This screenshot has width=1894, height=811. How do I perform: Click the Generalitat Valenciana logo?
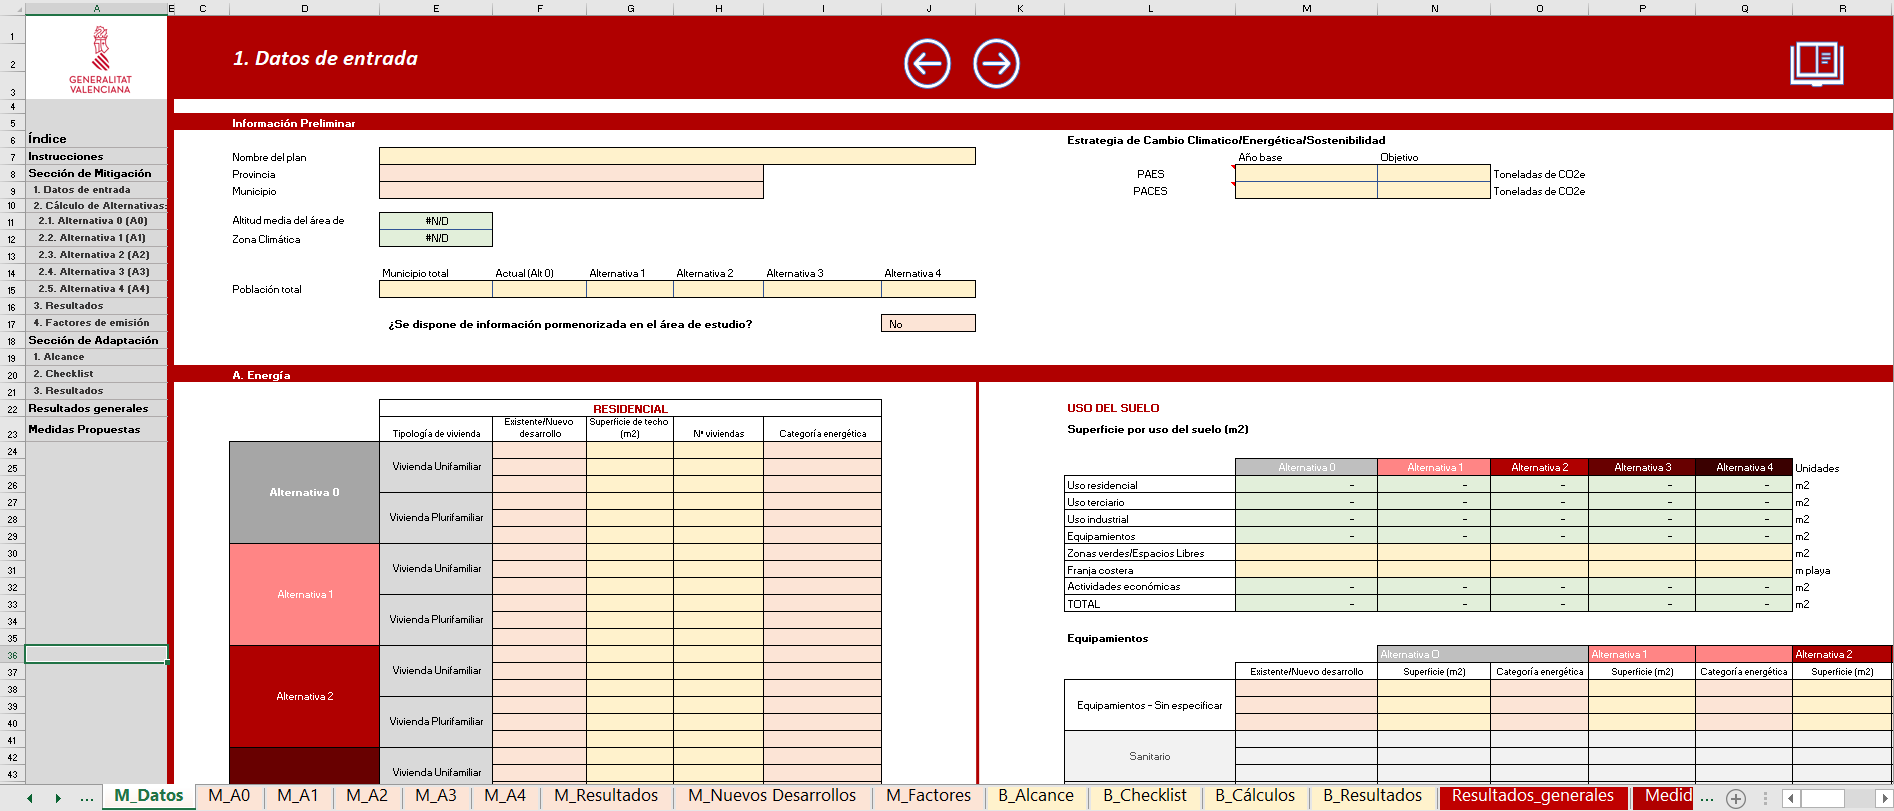tap(99, 60)
